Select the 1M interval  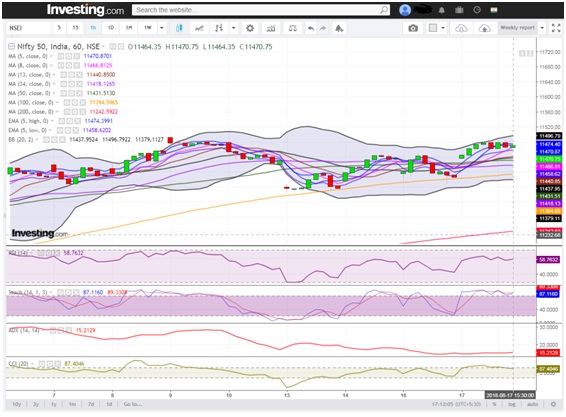129,28
